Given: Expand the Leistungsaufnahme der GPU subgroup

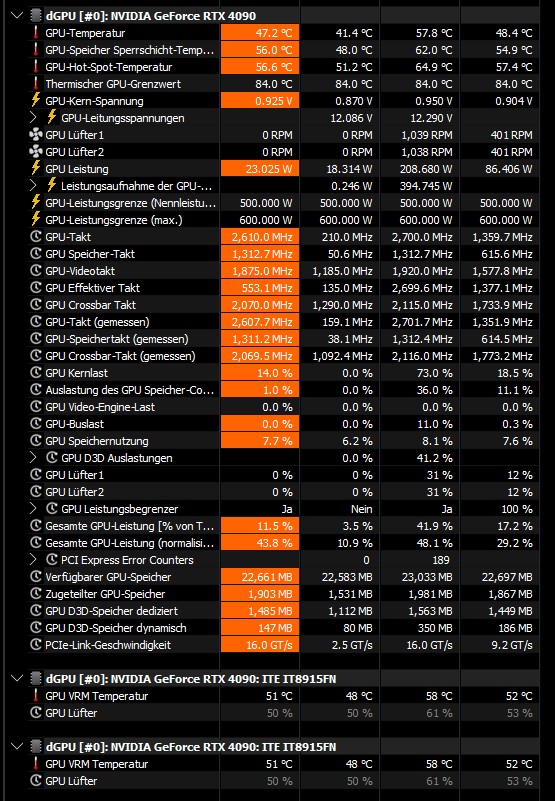Looking at the screenshot, I should [33, 185].
